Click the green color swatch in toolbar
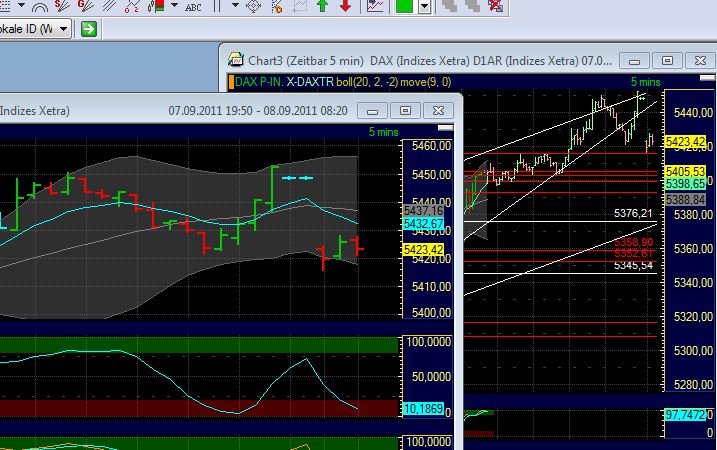 pyautogui.click(x=404, y=6)
